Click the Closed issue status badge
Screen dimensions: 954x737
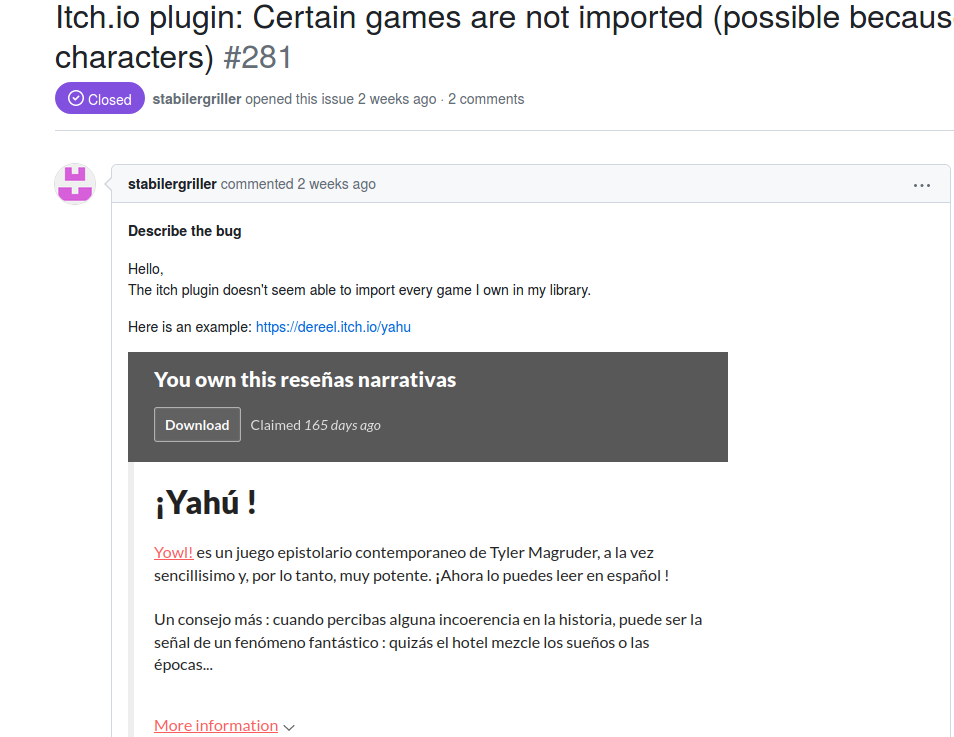99,98
